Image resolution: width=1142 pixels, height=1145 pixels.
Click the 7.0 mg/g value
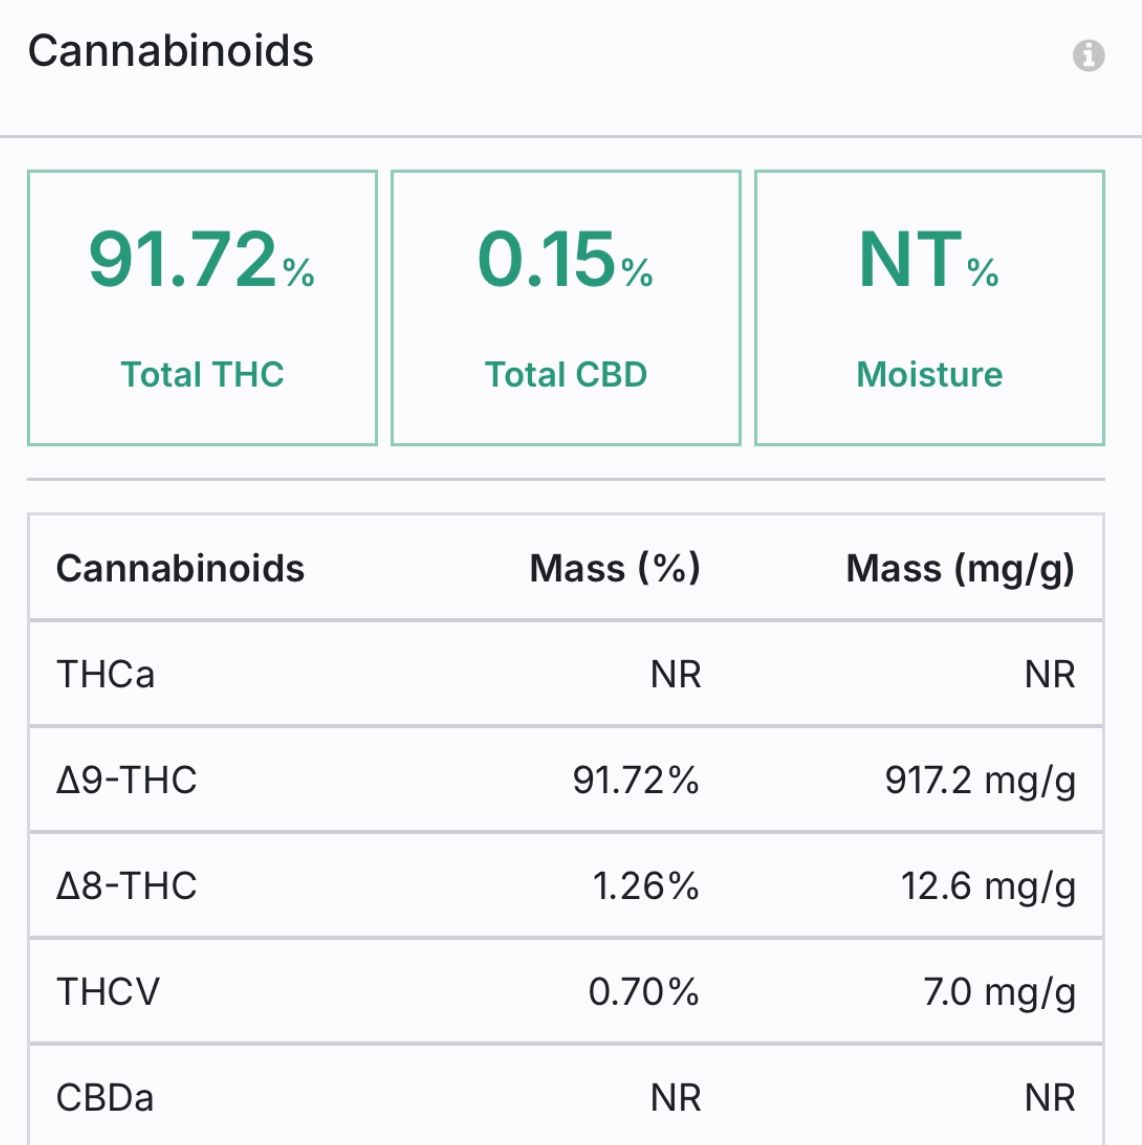[x=999, y=992]
